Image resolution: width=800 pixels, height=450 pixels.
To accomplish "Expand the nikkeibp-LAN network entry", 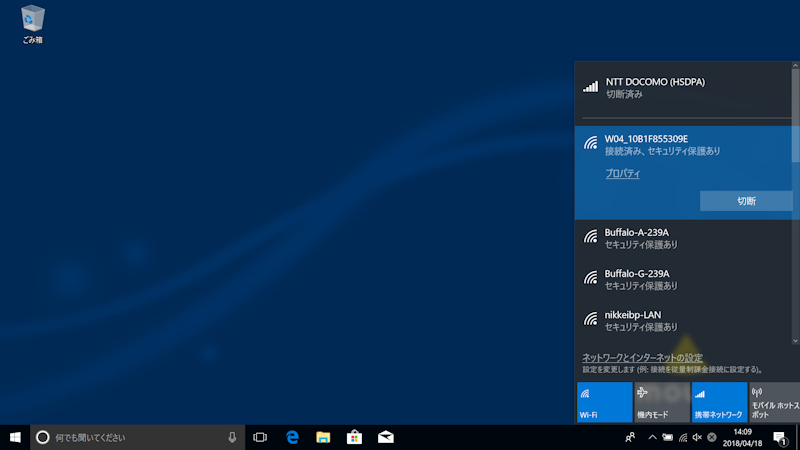I will click(x=682, y=320).
